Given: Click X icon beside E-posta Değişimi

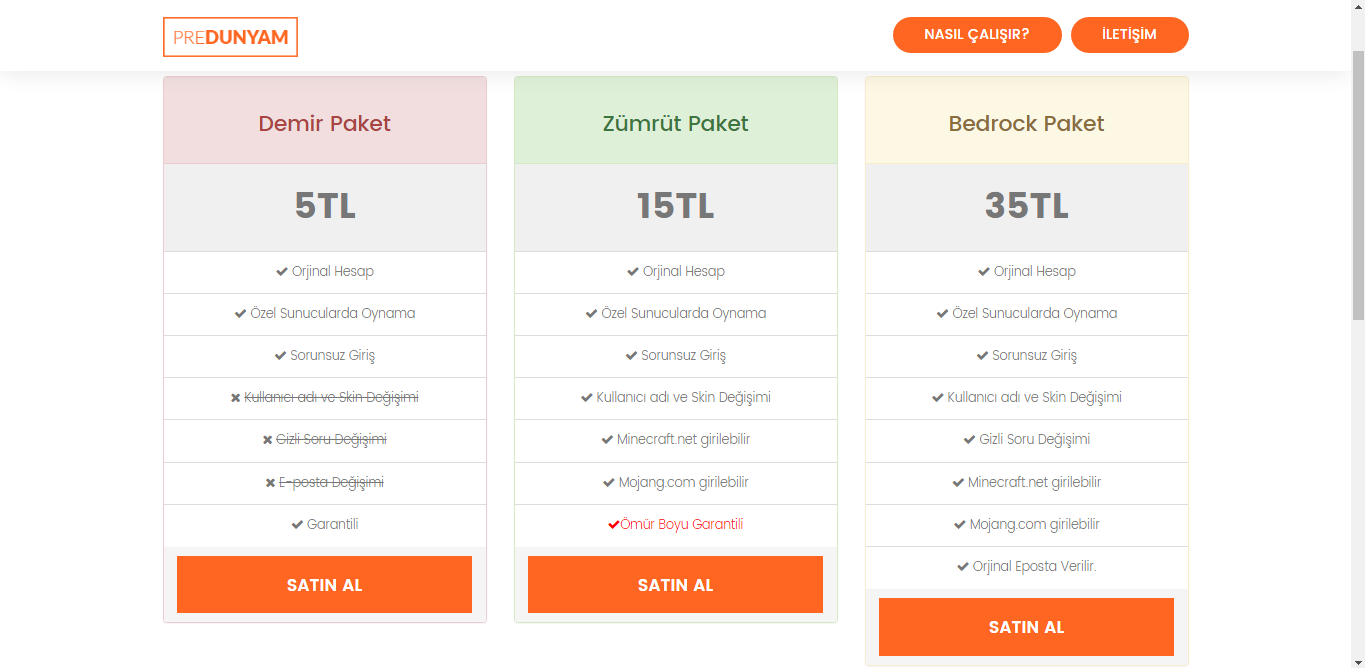Looking at the screenshot, I should [270, 483].
